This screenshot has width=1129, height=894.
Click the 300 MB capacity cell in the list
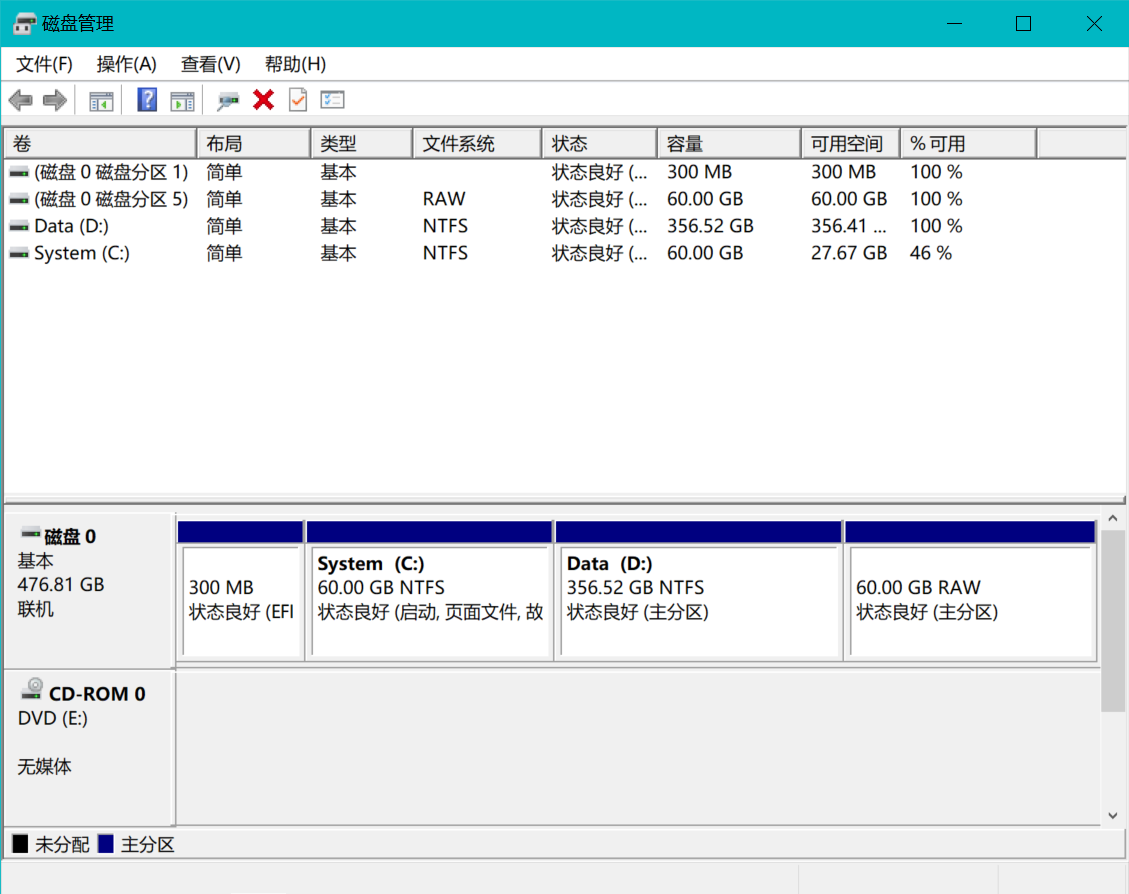point(699,172)
